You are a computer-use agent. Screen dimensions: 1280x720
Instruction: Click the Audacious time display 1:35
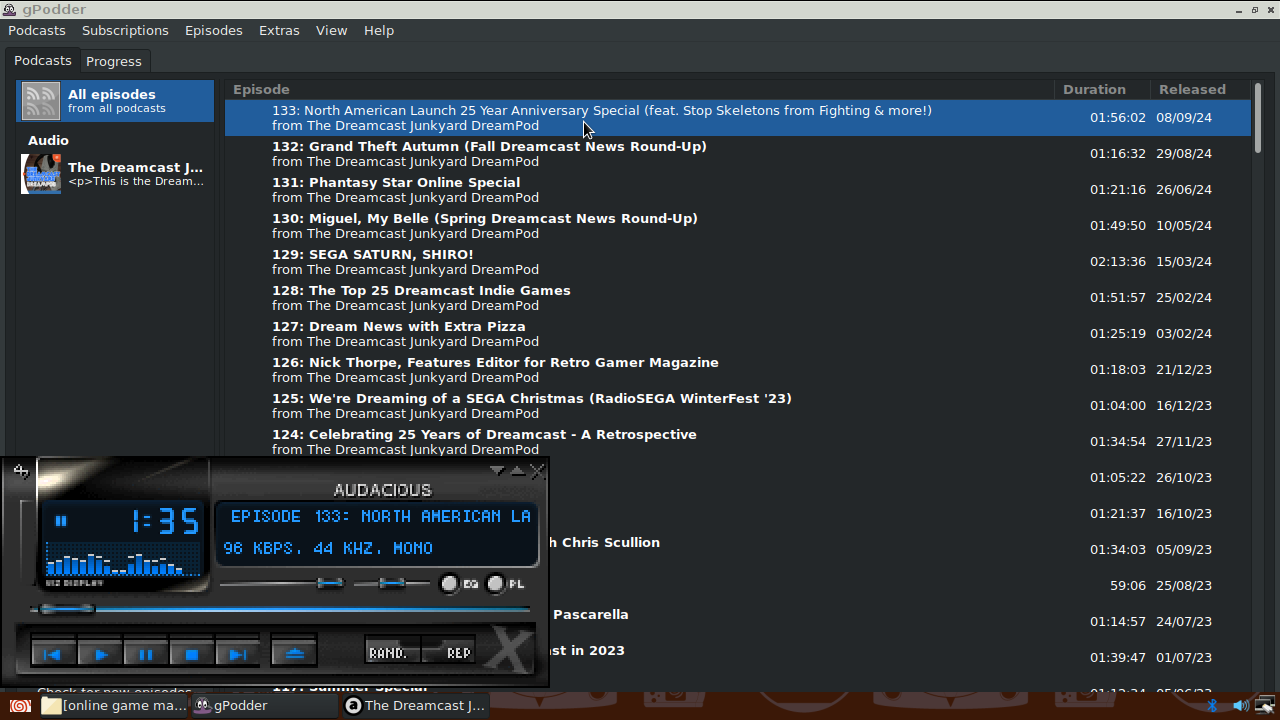pos(165,521)
